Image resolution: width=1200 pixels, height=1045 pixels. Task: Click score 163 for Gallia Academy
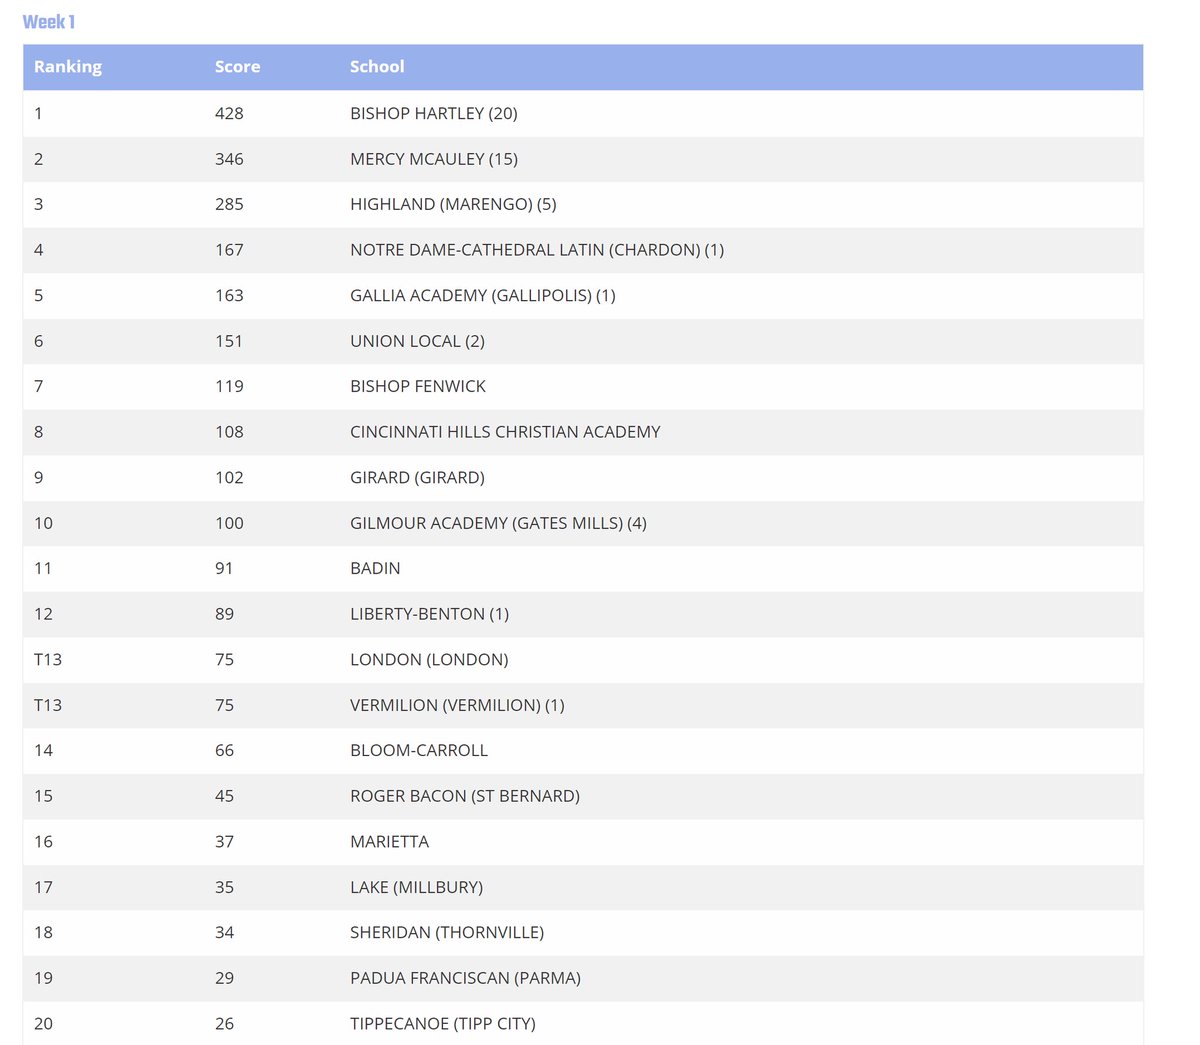[x=229, y=295]
